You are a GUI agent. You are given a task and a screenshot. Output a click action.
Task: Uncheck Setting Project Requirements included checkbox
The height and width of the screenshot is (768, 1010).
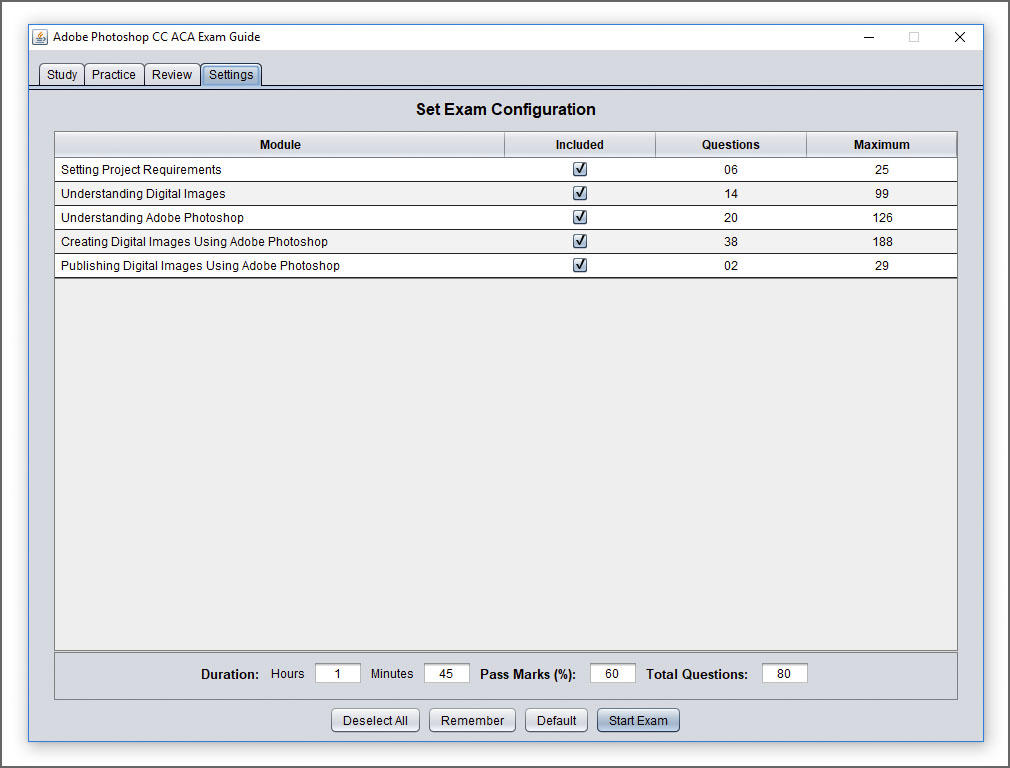tap(580, 169)
